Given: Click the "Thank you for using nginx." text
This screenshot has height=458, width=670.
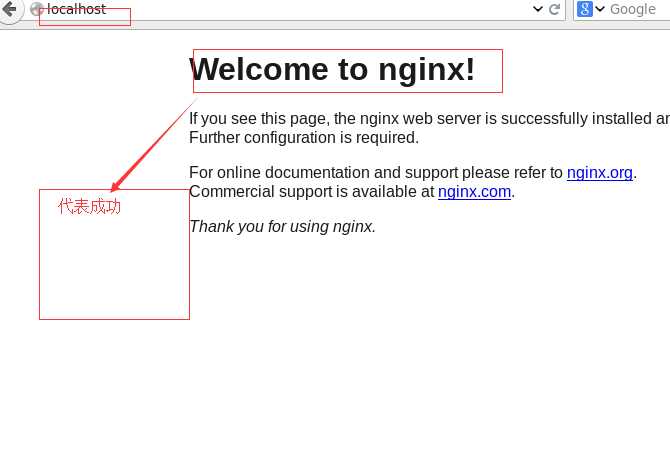Looking at the screenshot, I should pyautogui.click(x=282, y=226).
